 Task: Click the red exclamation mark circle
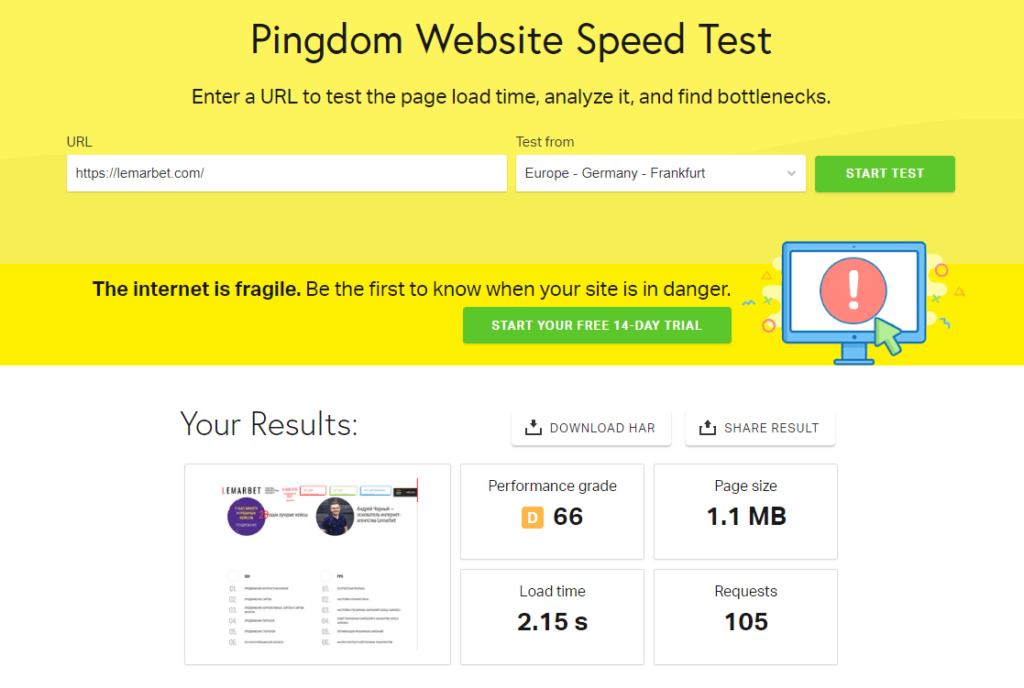point(854,290)
